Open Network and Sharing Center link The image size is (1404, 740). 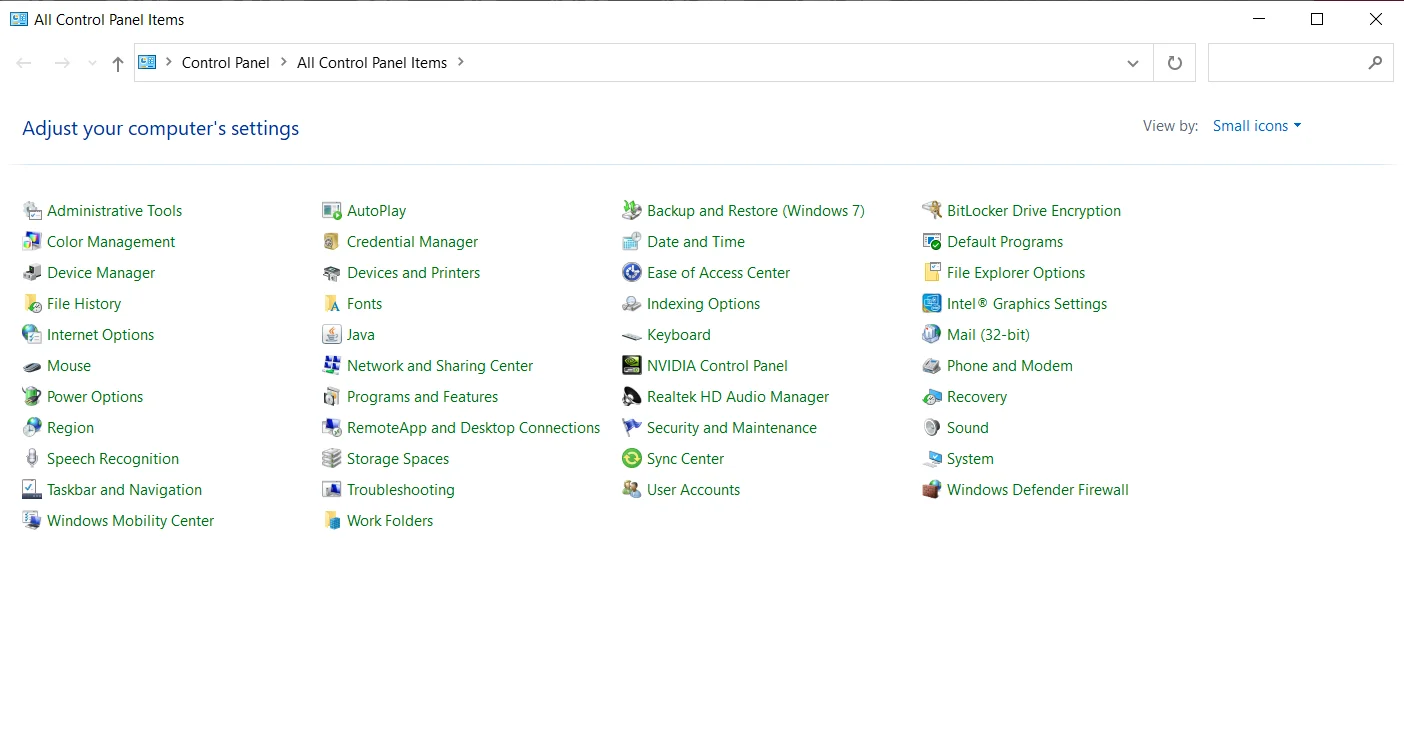tap(439, 366)
